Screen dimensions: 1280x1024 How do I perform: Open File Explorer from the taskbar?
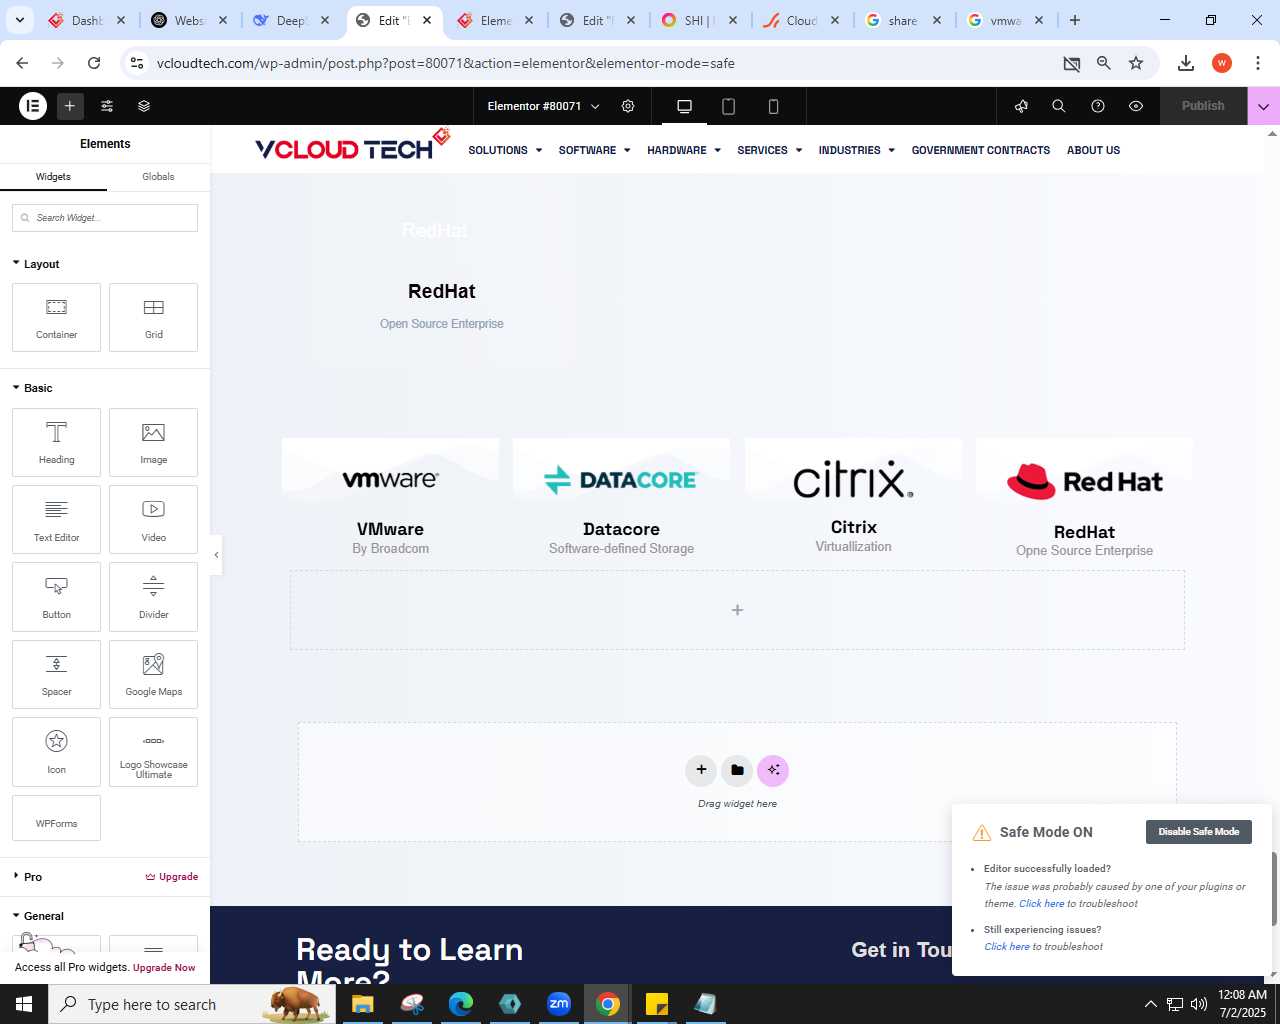(x=362, y=1004)
